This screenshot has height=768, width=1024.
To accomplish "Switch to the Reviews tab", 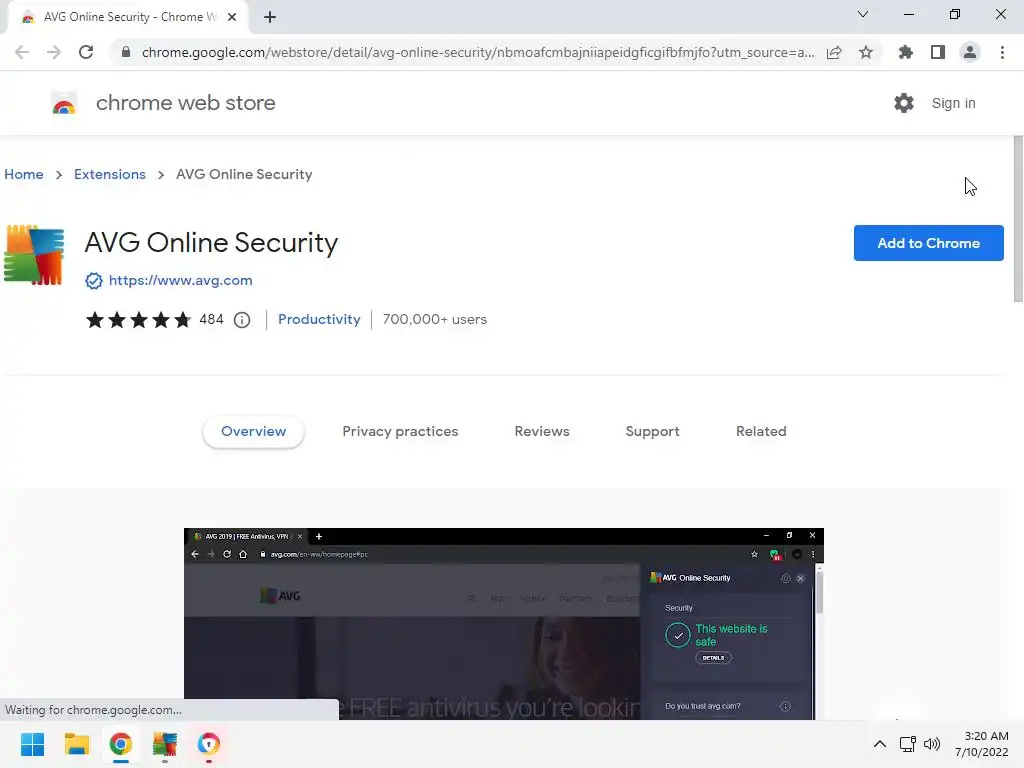I will tap(542, 432).
